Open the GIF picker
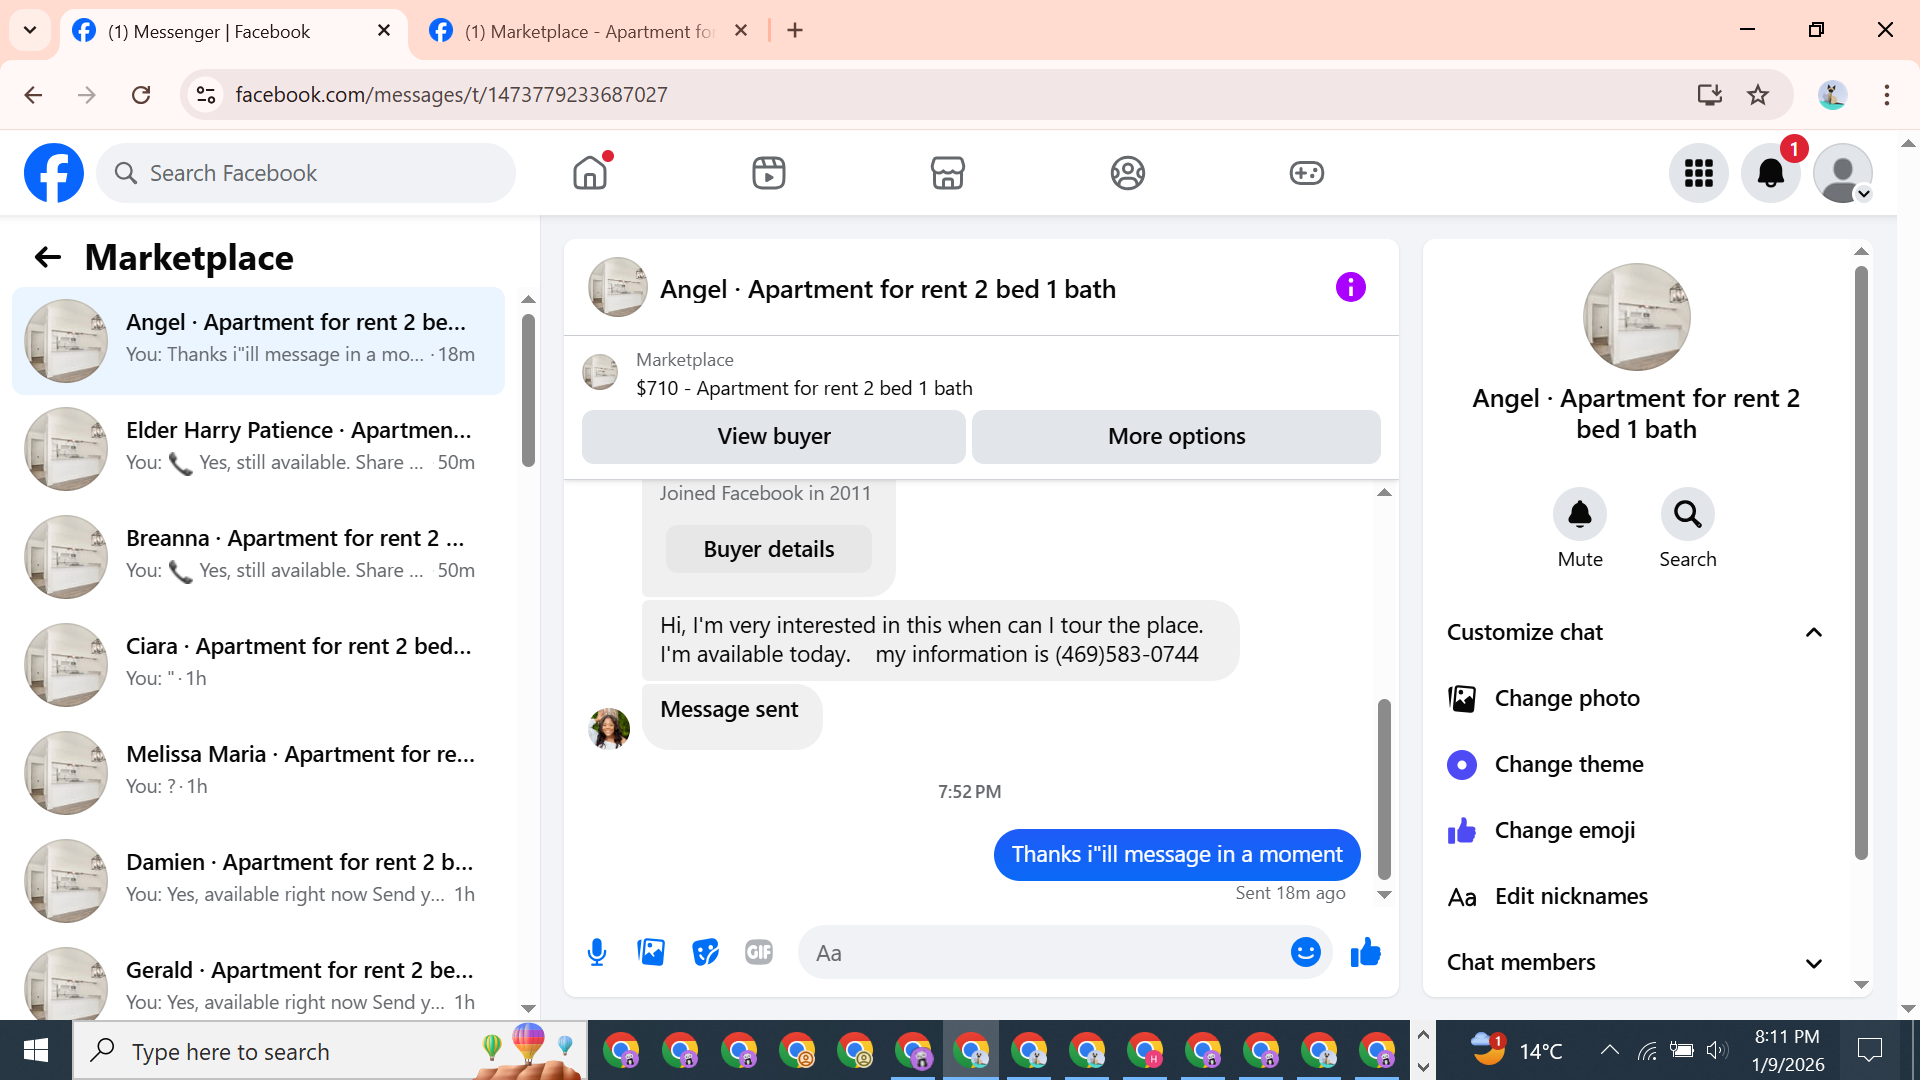1920x1080 pixels. 759,952
